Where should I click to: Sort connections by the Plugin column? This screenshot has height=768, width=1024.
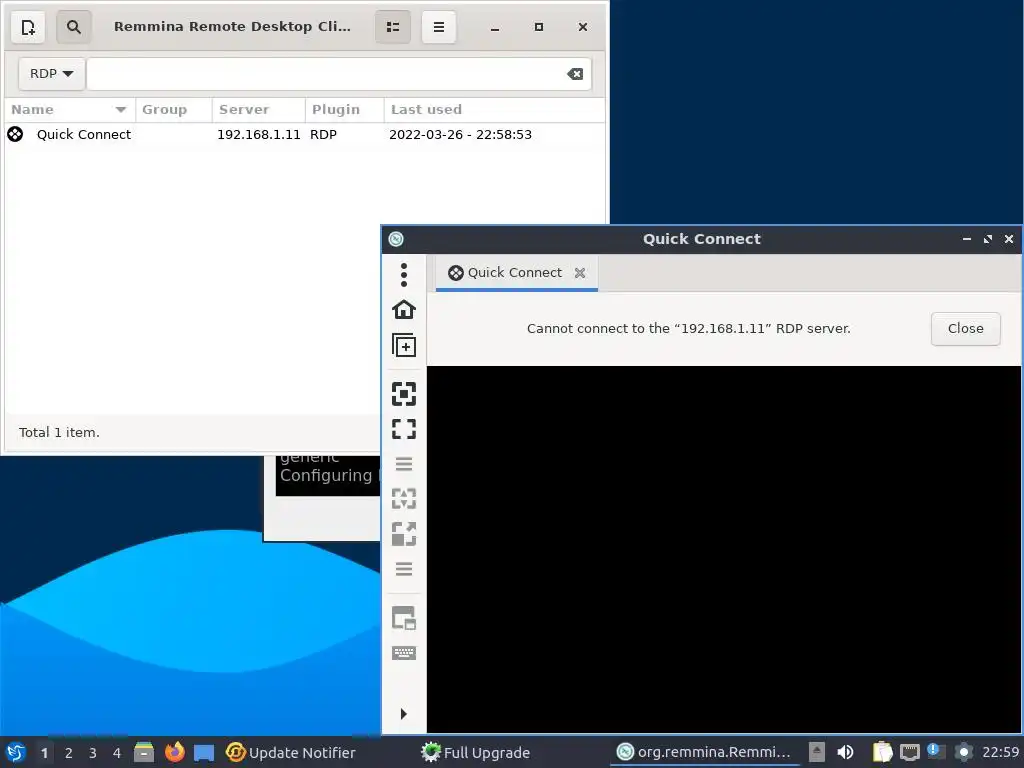coord(344,110)
